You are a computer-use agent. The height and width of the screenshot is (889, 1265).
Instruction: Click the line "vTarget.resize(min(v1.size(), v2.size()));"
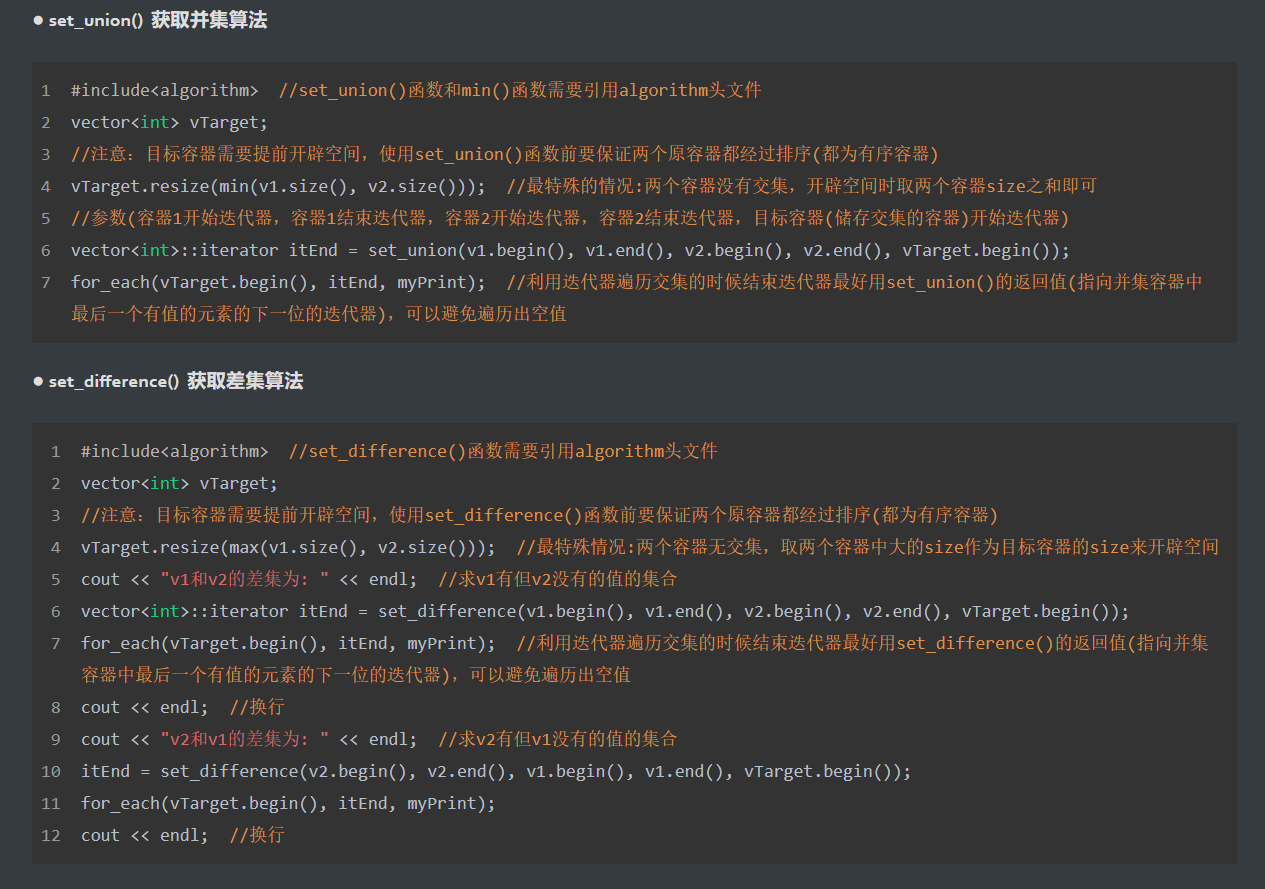(x=279, y=186)
